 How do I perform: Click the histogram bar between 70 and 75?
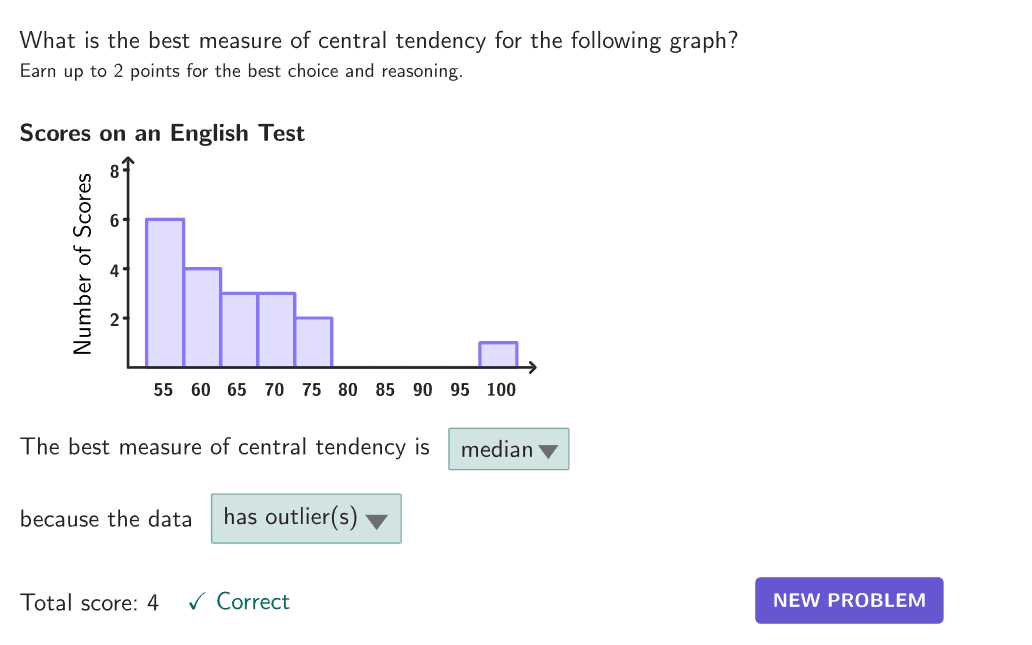click(276, 330)
